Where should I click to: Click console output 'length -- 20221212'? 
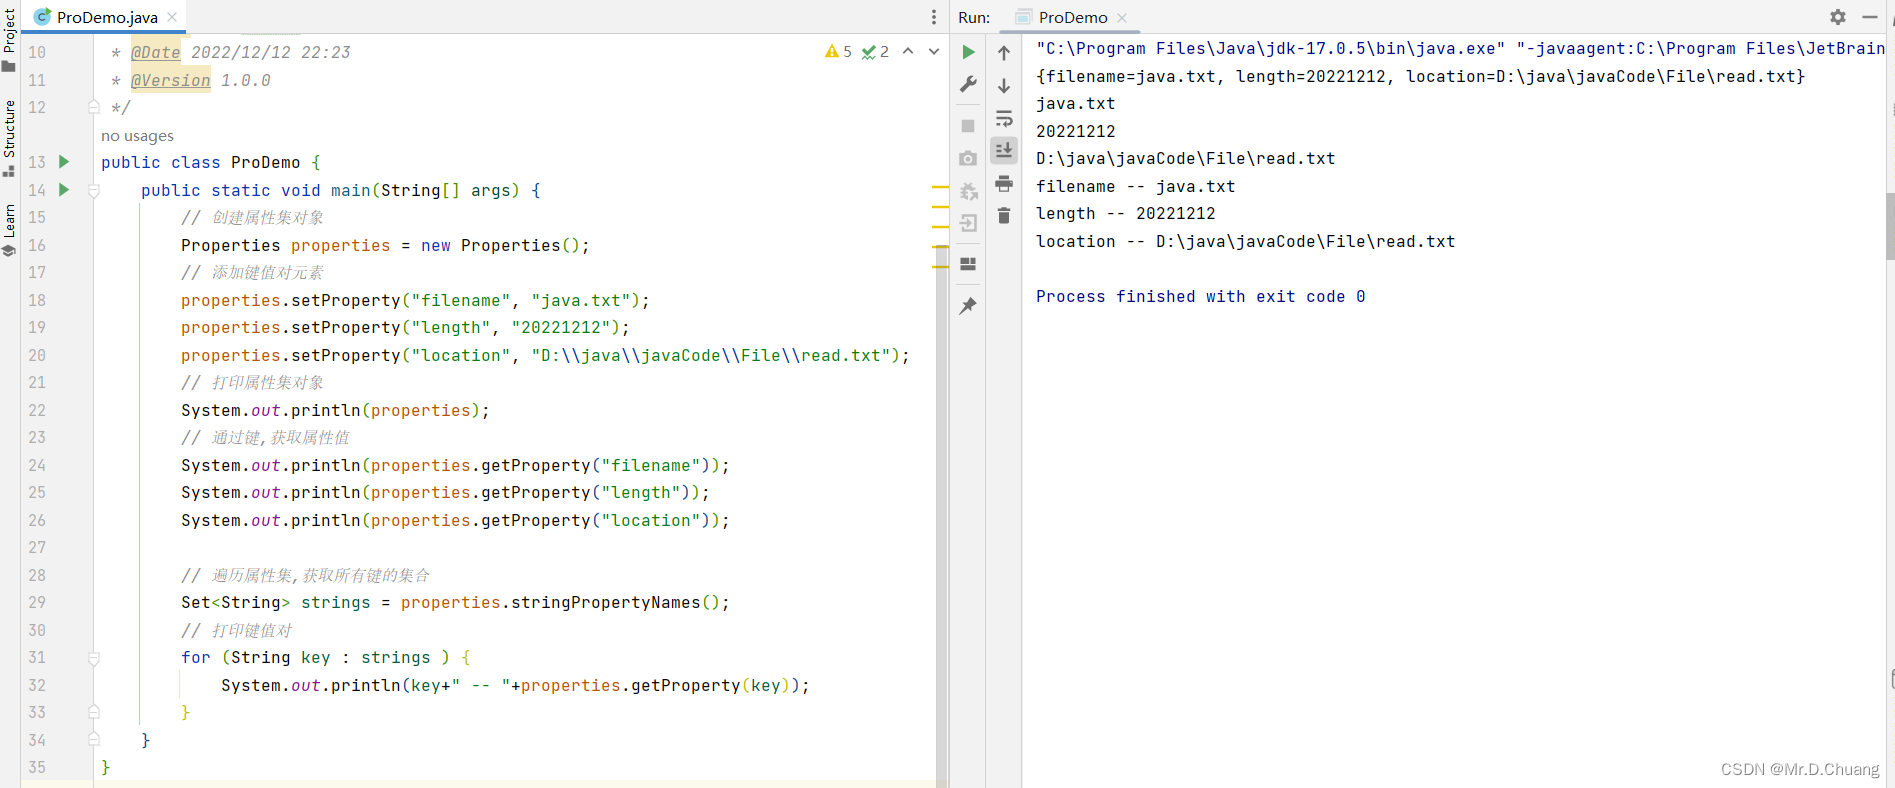pyautogui.click(x=1125, y=213)
